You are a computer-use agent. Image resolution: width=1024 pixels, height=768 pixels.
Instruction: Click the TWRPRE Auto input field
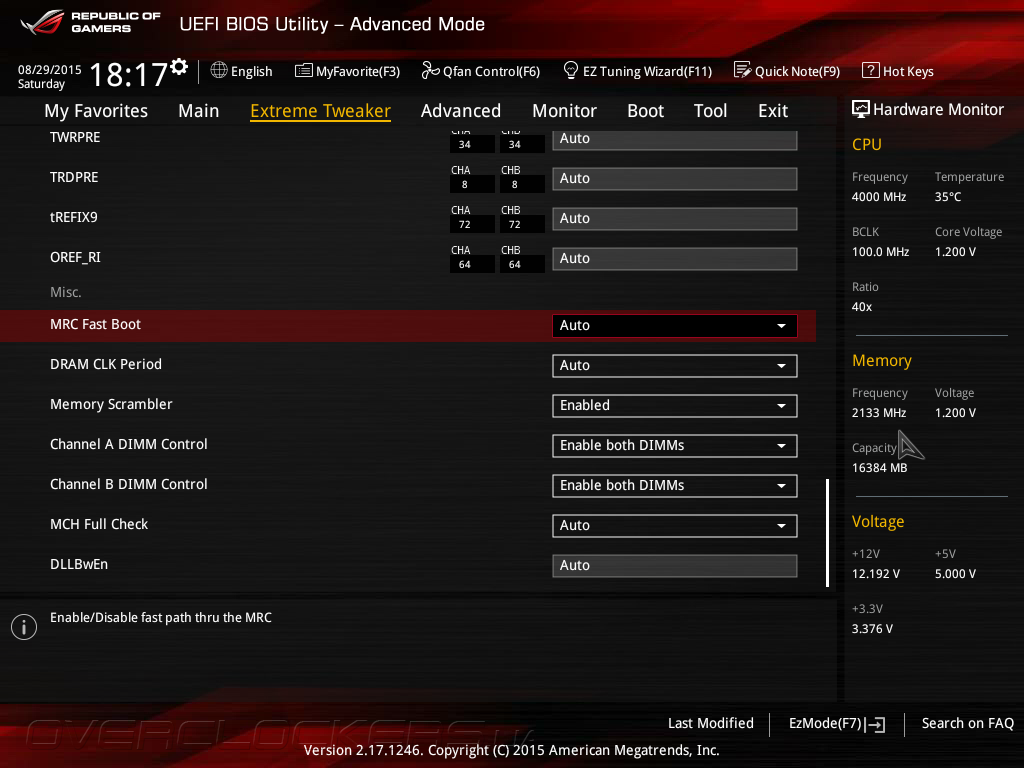point(675,139)
